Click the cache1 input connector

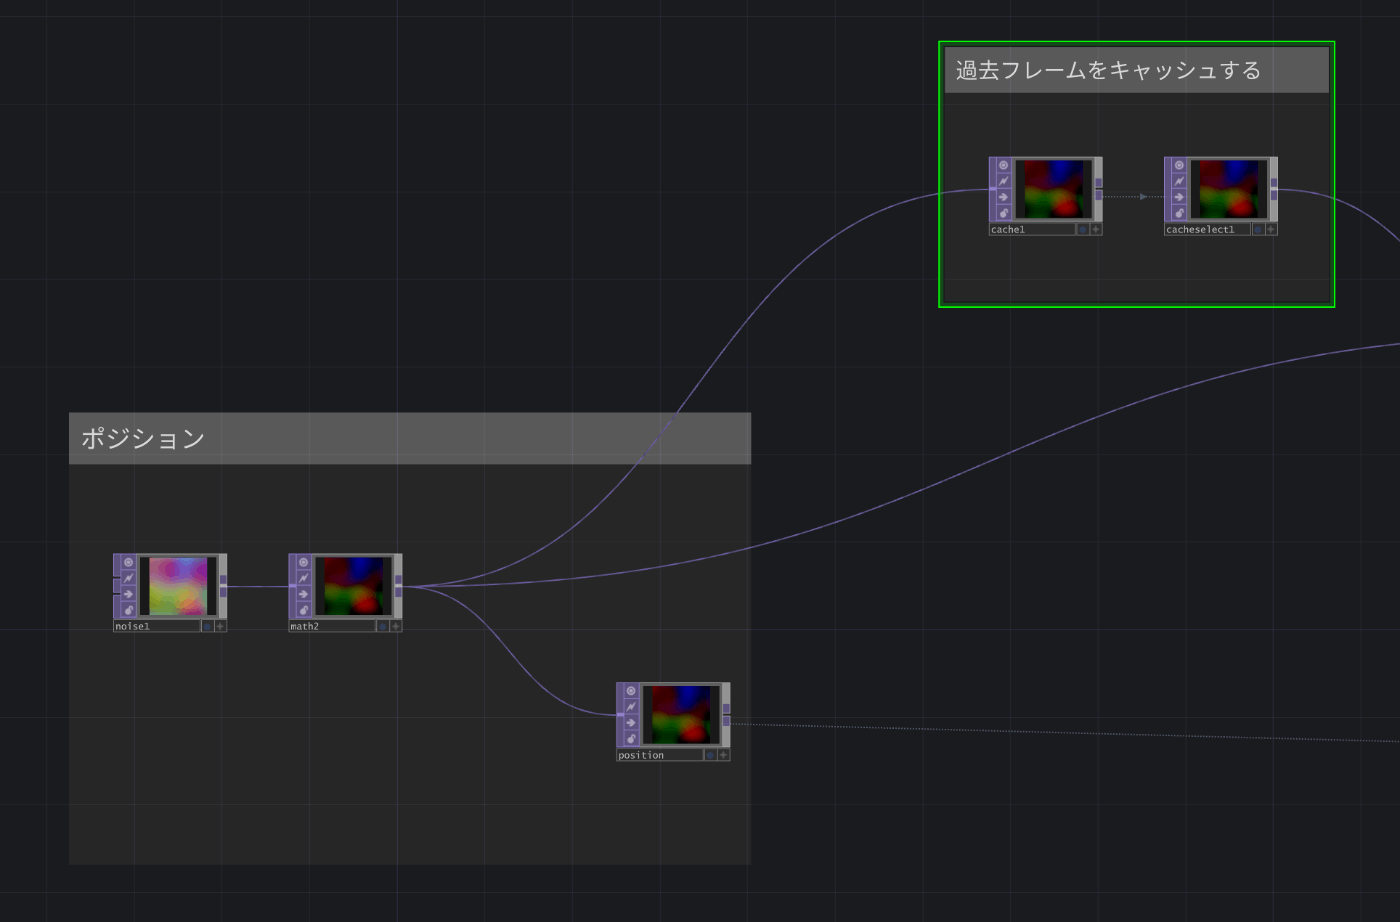pos(992,189)
